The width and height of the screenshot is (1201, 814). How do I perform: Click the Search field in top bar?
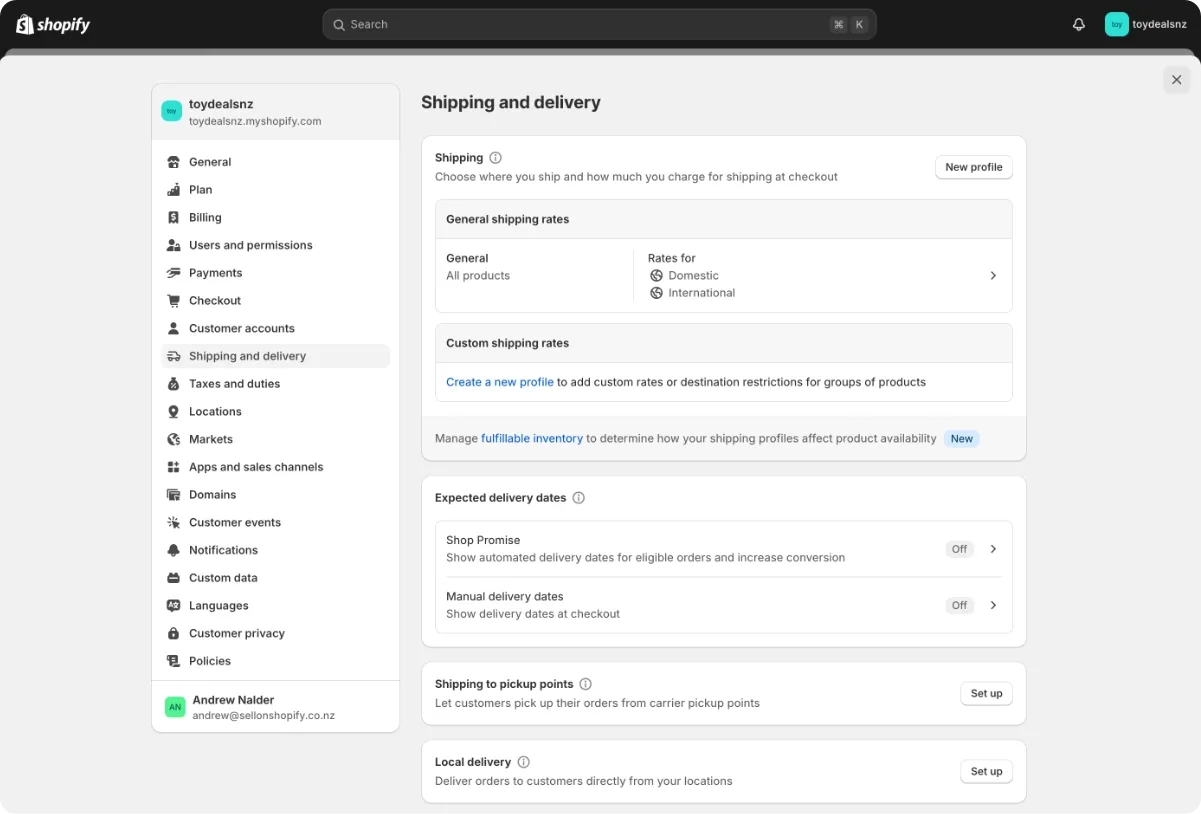click(599, 24)
